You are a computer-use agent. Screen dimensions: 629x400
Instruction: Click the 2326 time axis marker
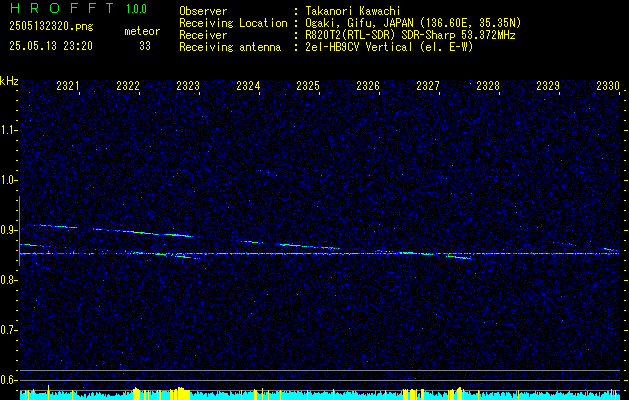coord(368,85)
